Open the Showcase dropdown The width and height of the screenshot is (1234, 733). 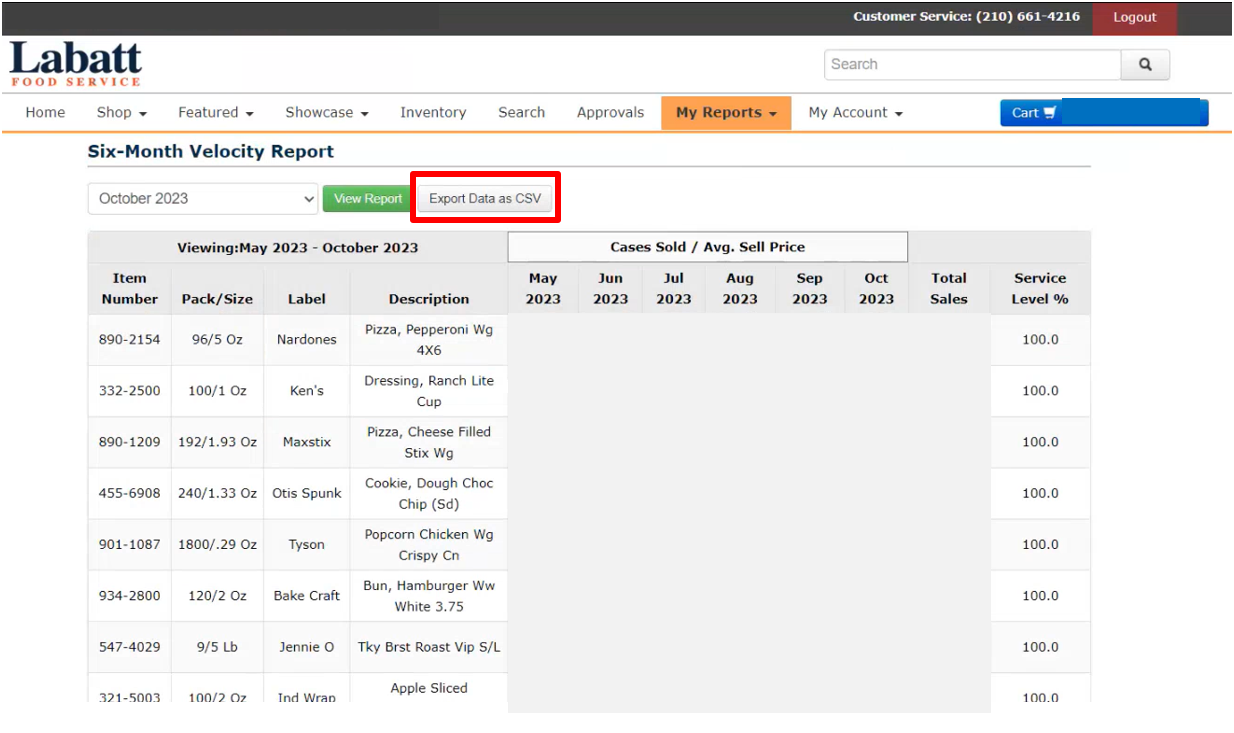[326, 112]
